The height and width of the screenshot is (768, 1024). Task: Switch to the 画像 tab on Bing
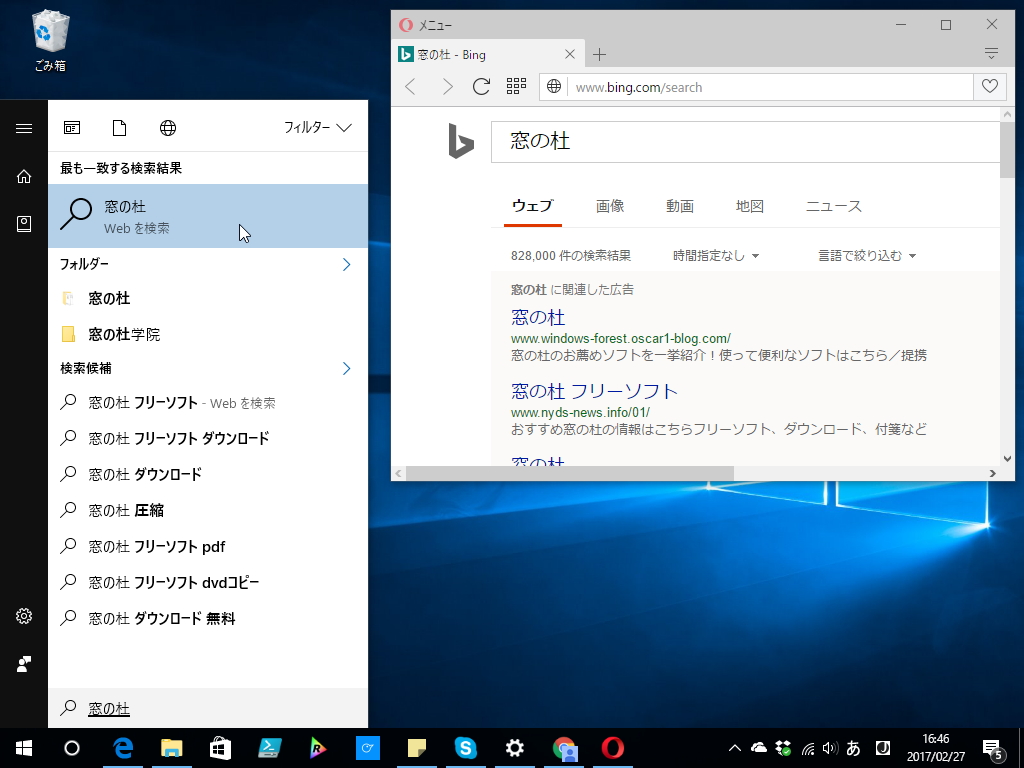point(610,206)
